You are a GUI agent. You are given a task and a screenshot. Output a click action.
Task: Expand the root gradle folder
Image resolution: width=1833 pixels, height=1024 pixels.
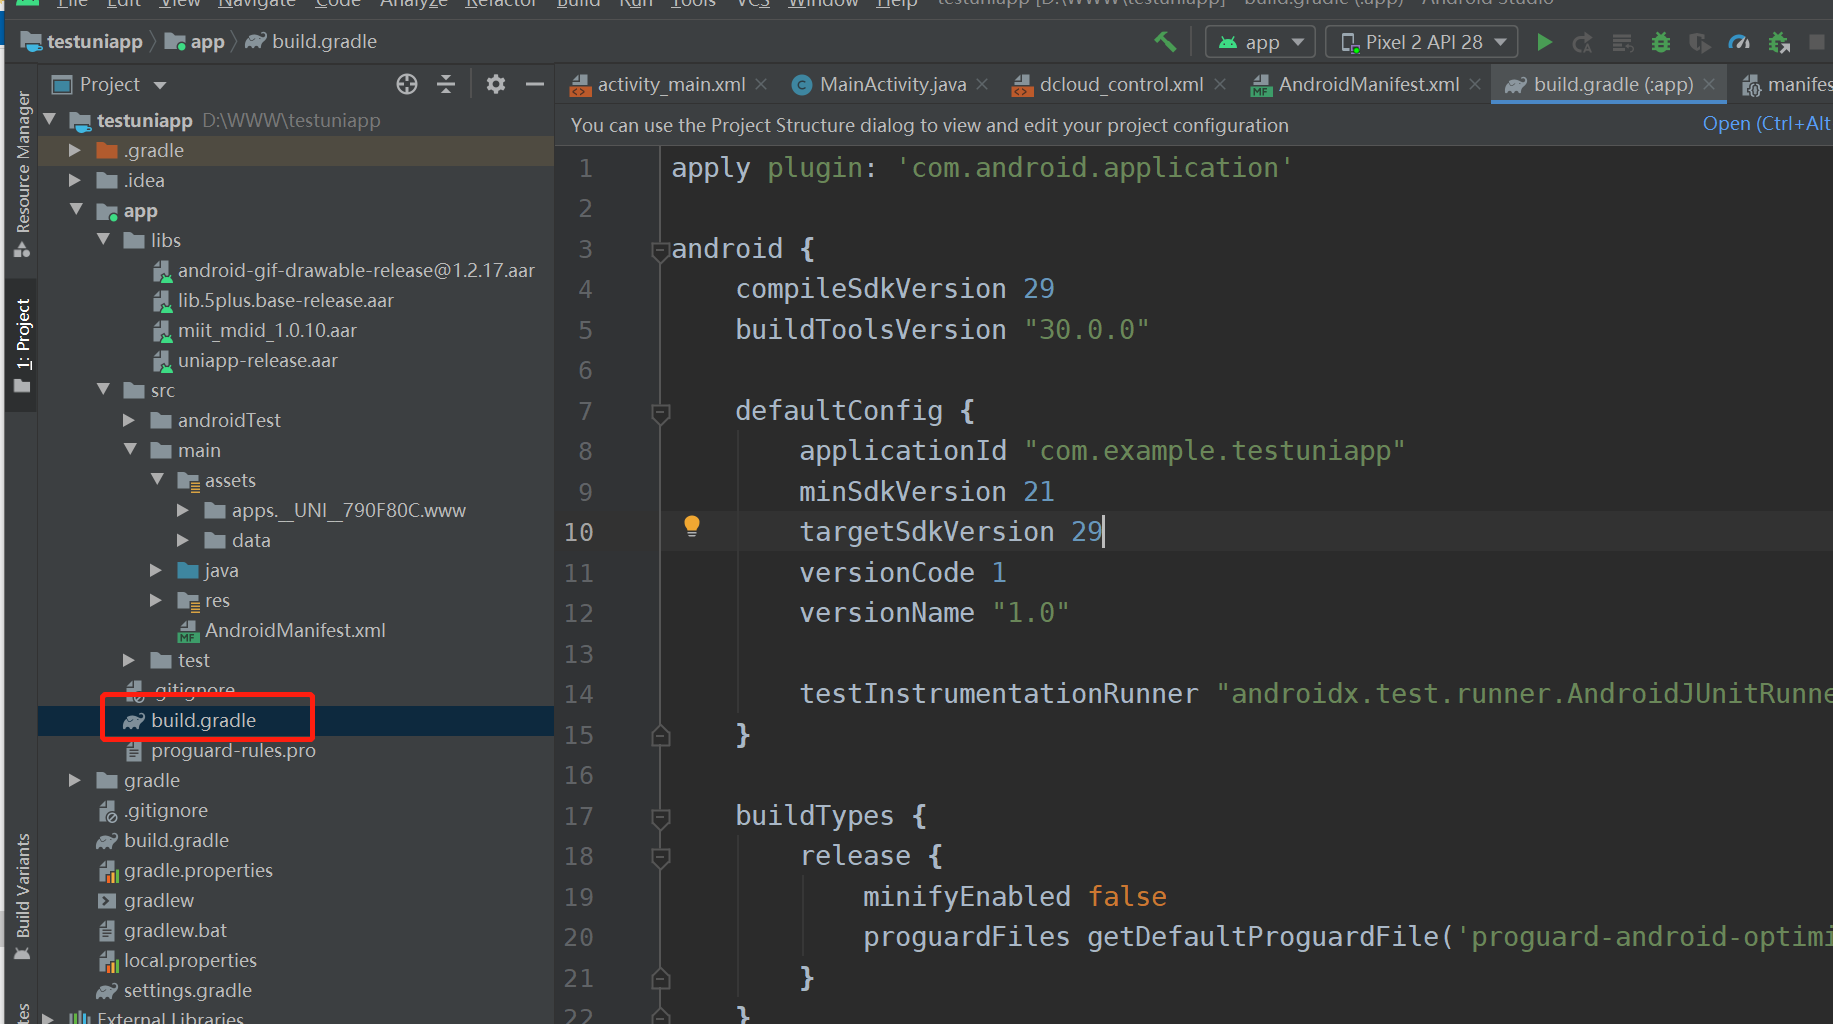(75, 780)
